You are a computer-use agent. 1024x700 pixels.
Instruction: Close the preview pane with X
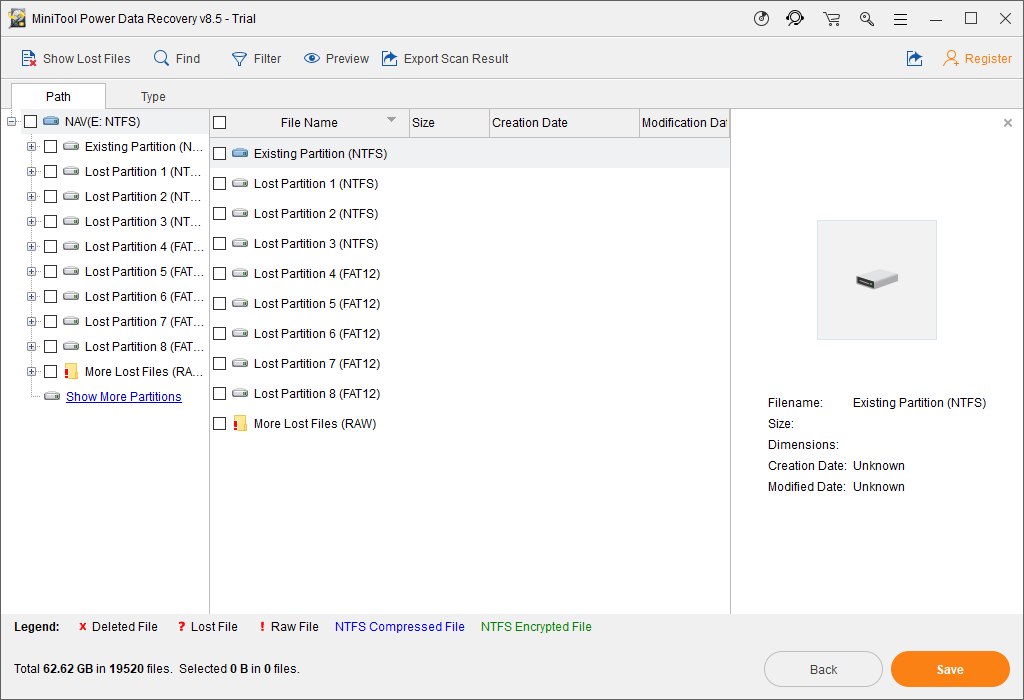coord(1007,123)
